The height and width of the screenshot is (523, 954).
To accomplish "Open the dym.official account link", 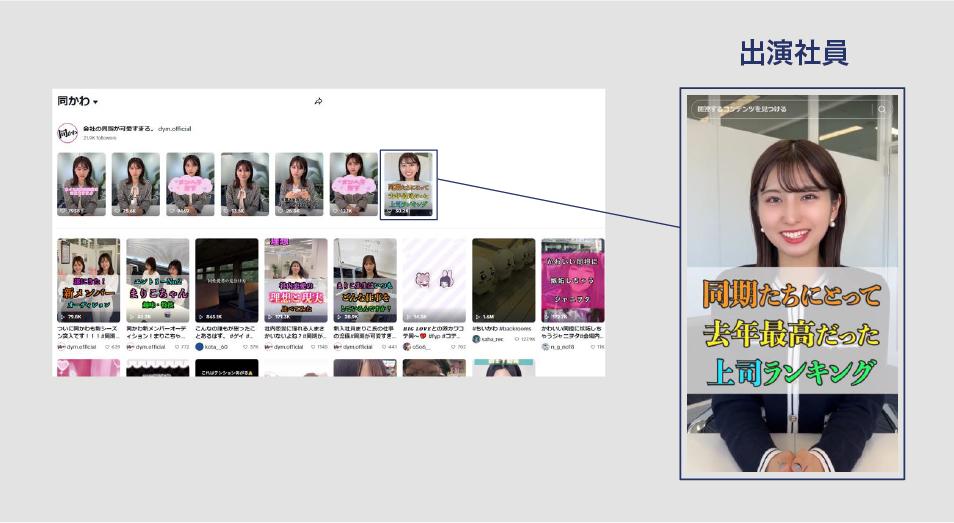I will point(174,129).
